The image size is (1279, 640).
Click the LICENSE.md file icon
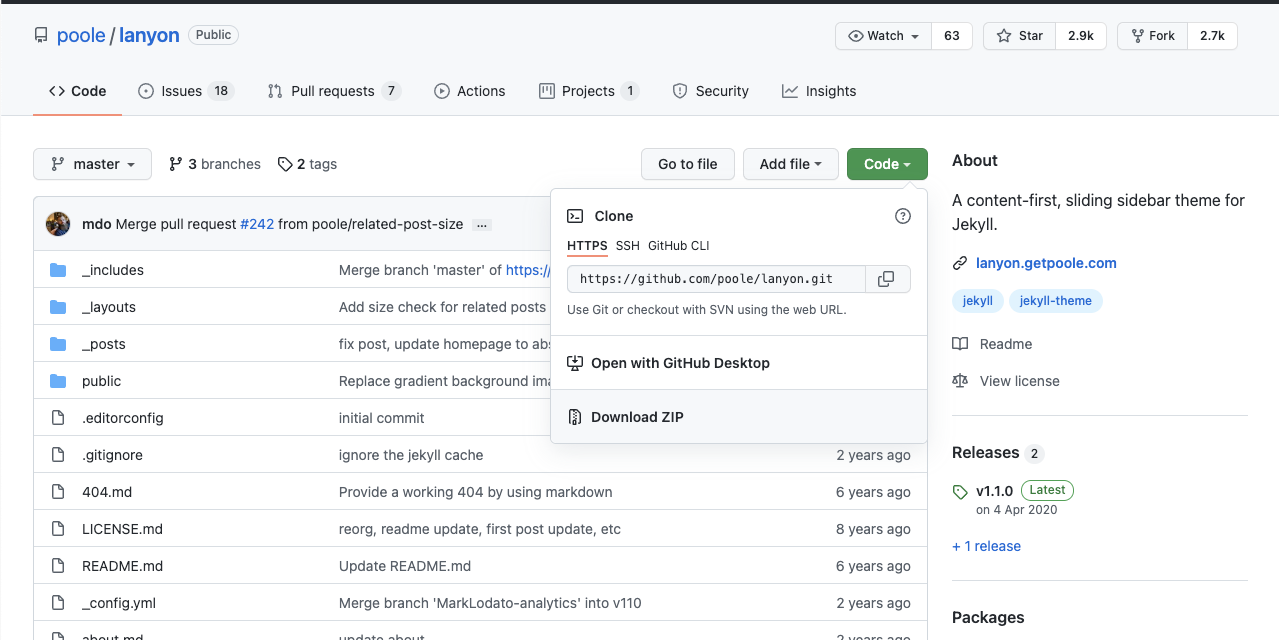click(x=58, y=529)
